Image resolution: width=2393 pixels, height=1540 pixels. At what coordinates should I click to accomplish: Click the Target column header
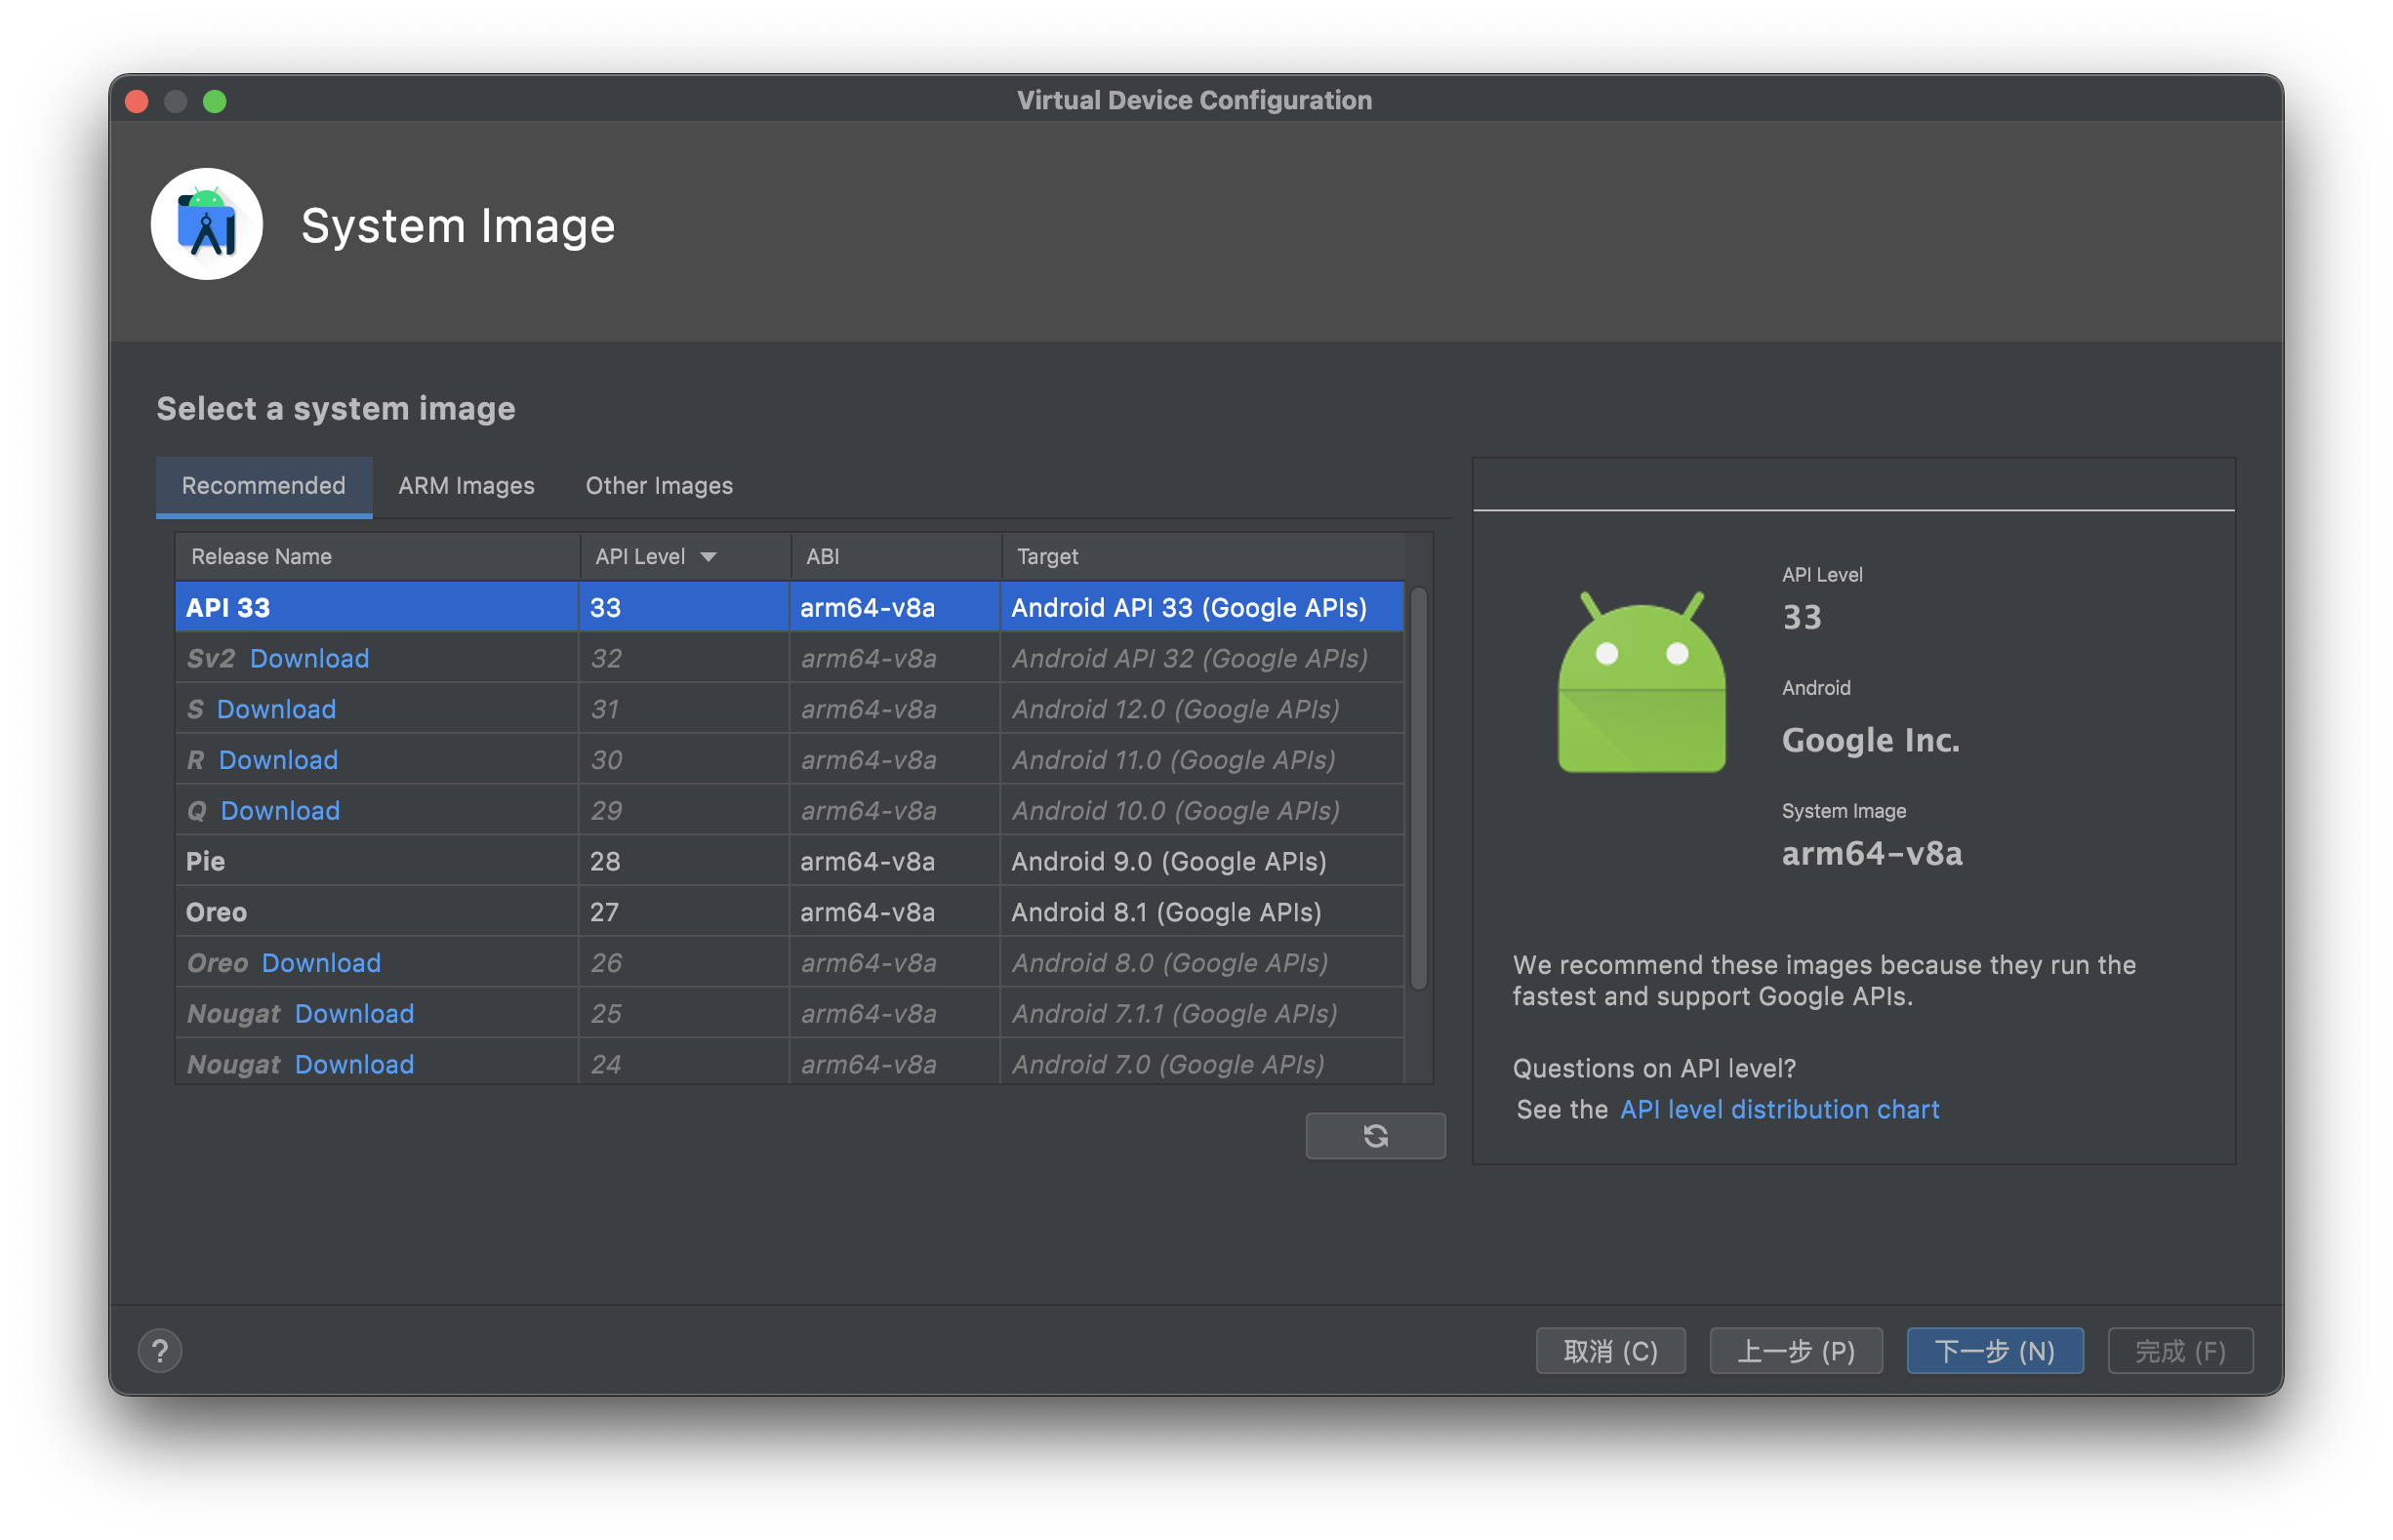click(1203, 556)
